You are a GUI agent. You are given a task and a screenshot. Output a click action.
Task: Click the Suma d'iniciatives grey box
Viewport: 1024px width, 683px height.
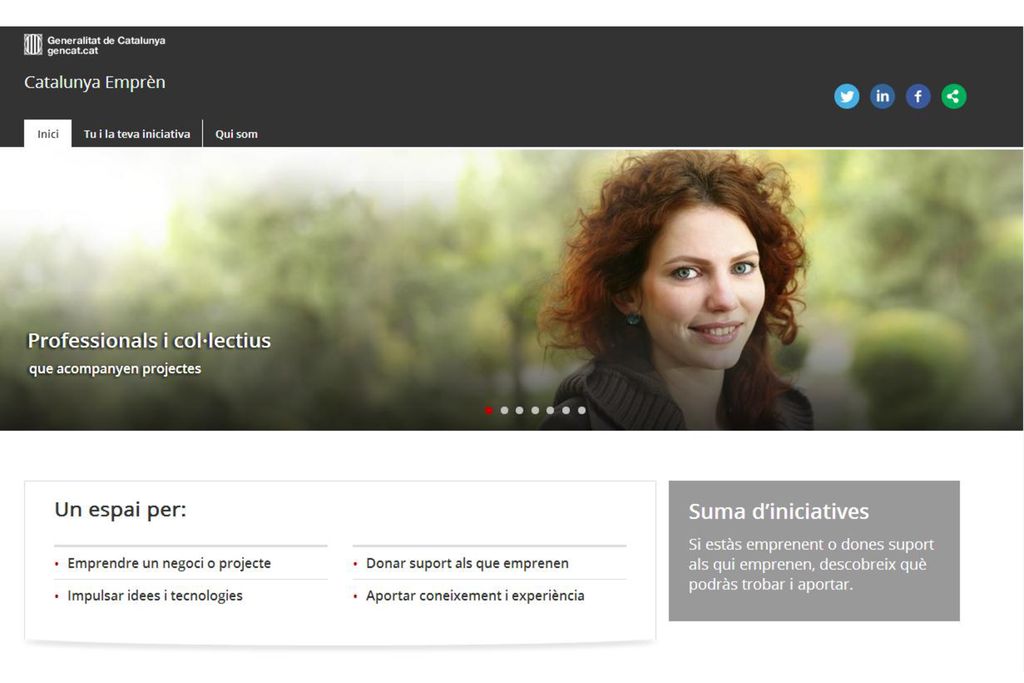click(x=814, y=550)
